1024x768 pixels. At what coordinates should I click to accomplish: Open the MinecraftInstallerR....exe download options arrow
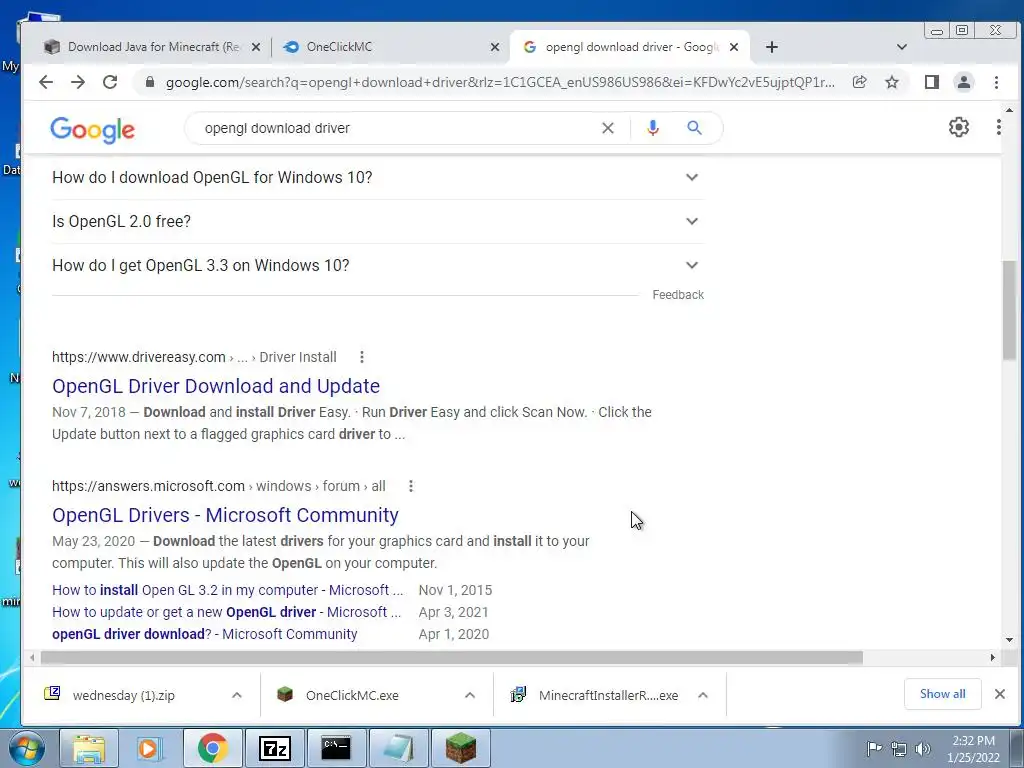pyautogui.click(x=703, y=696)
